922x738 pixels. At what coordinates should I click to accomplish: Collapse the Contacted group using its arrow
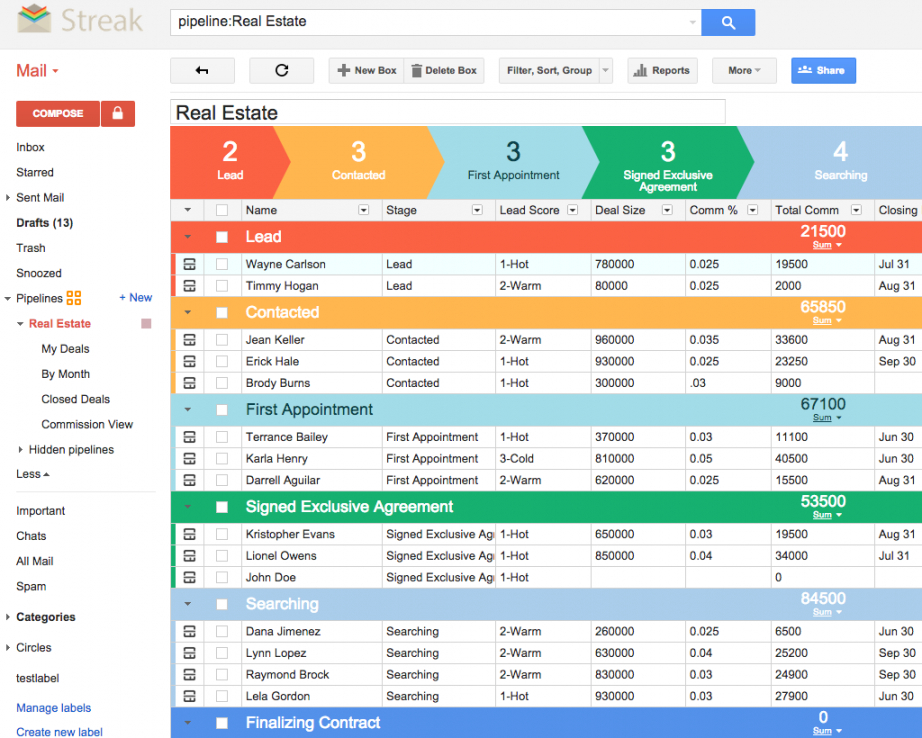187,313
